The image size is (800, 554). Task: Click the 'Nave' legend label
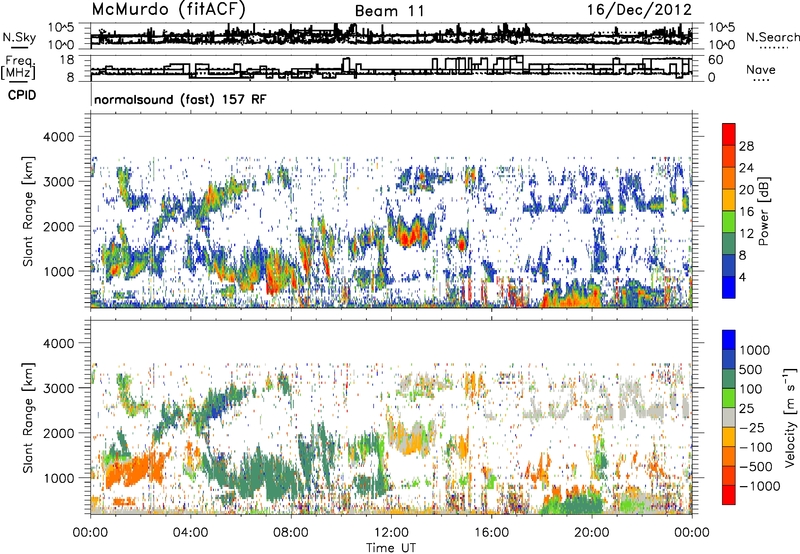pyautogui.click(x=760, y=69)
